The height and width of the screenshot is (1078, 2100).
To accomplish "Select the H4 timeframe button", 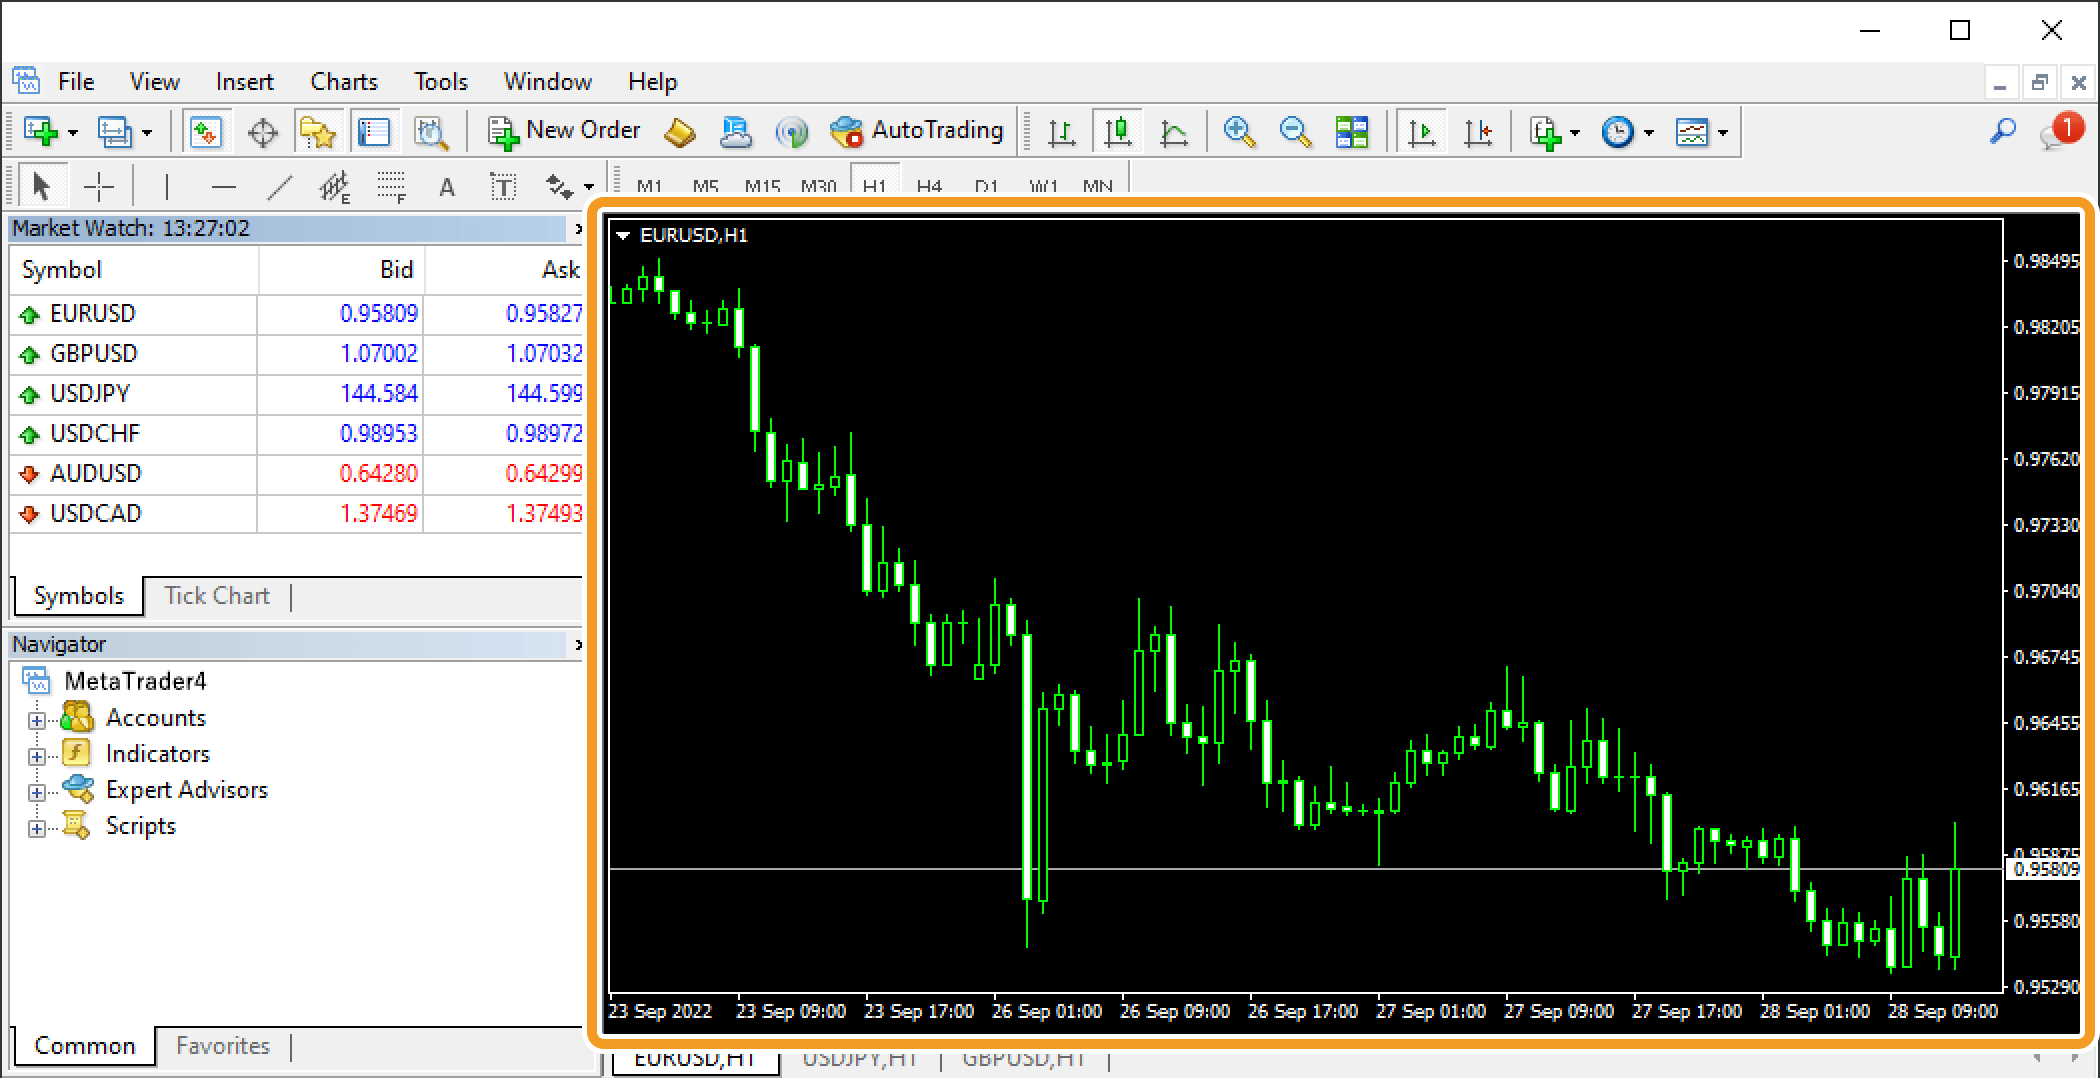I will click(x=929, y=186).
